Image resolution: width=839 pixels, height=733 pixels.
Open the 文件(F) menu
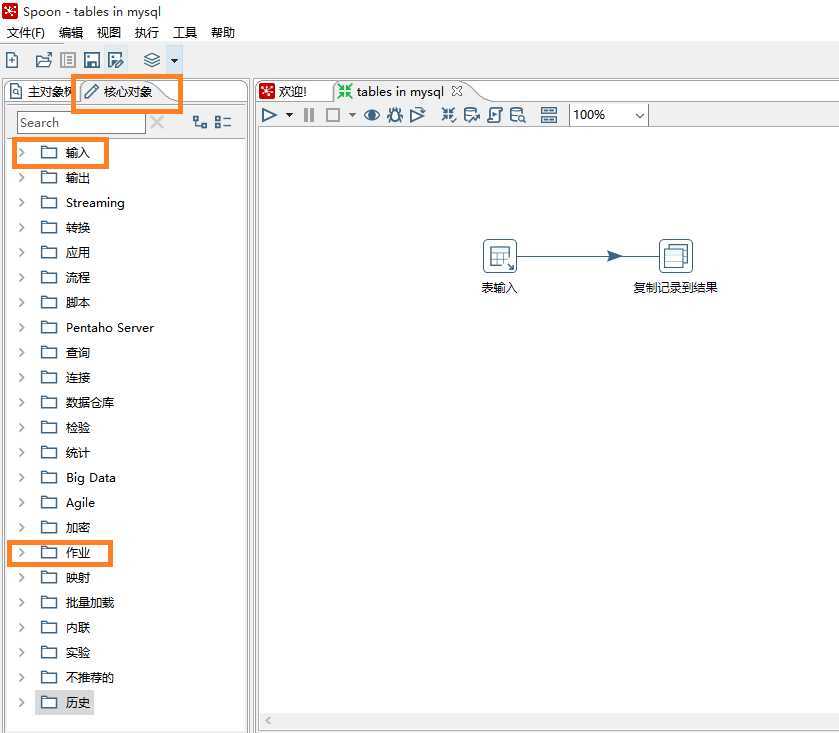[26, 33]
